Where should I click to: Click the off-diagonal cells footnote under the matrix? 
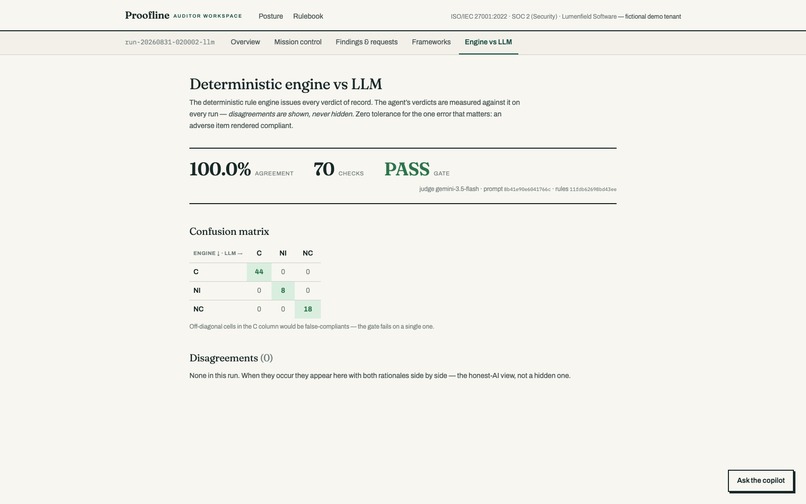click(x=312, y=327)
